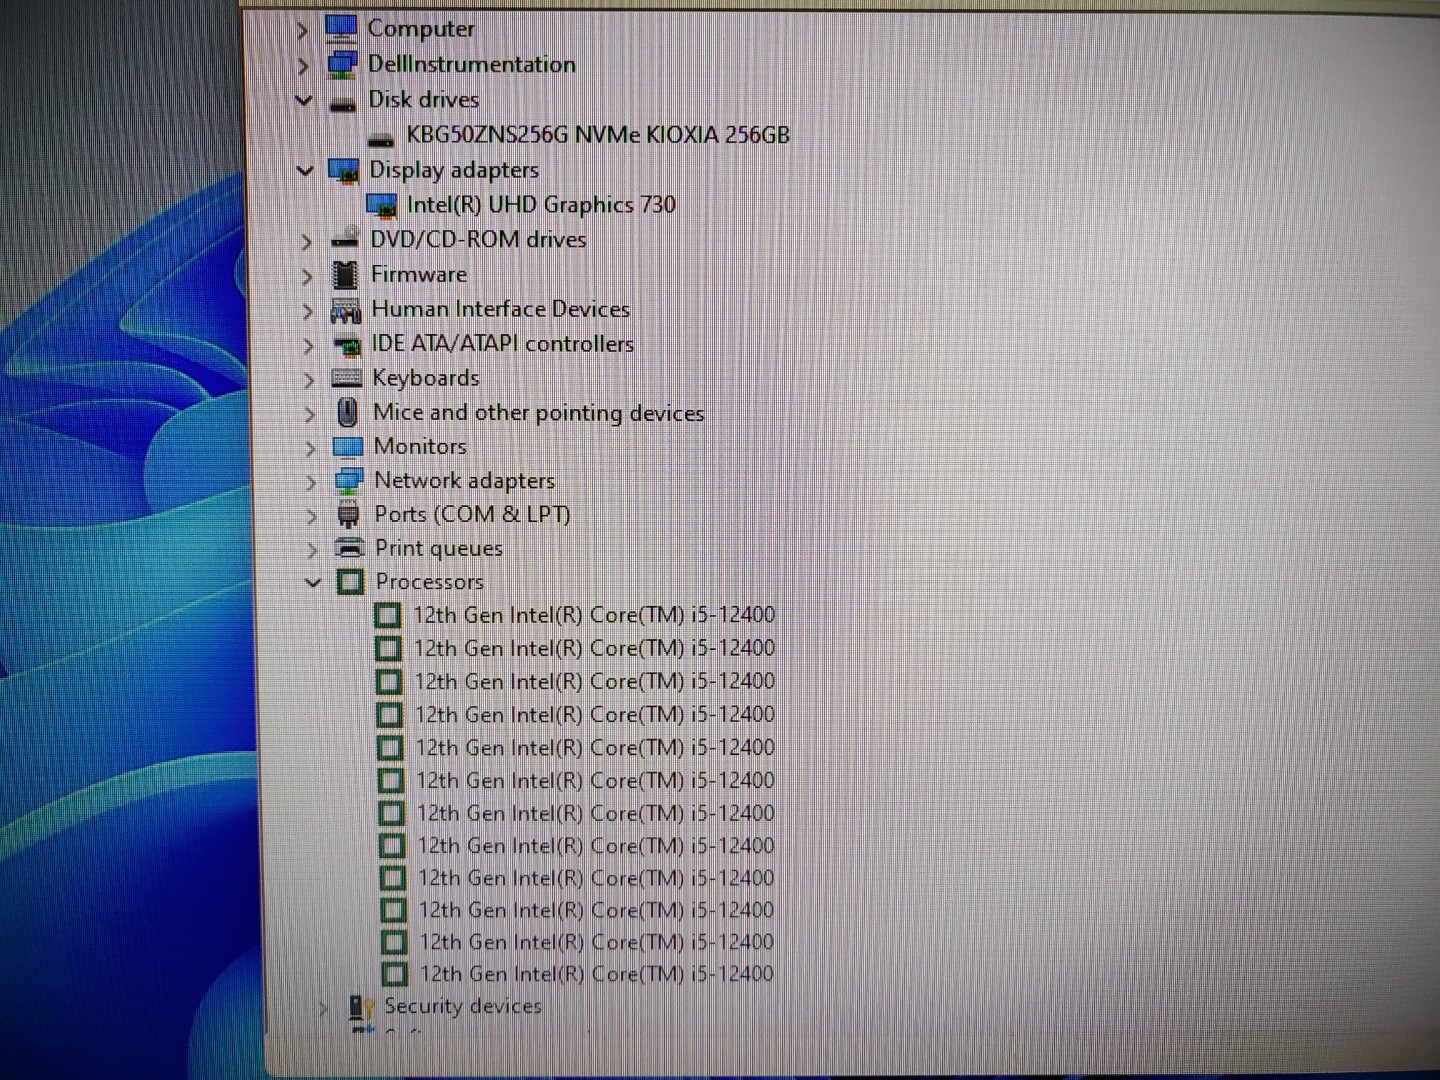Click the Human Interface Devices icon

(x=346, y=311)
